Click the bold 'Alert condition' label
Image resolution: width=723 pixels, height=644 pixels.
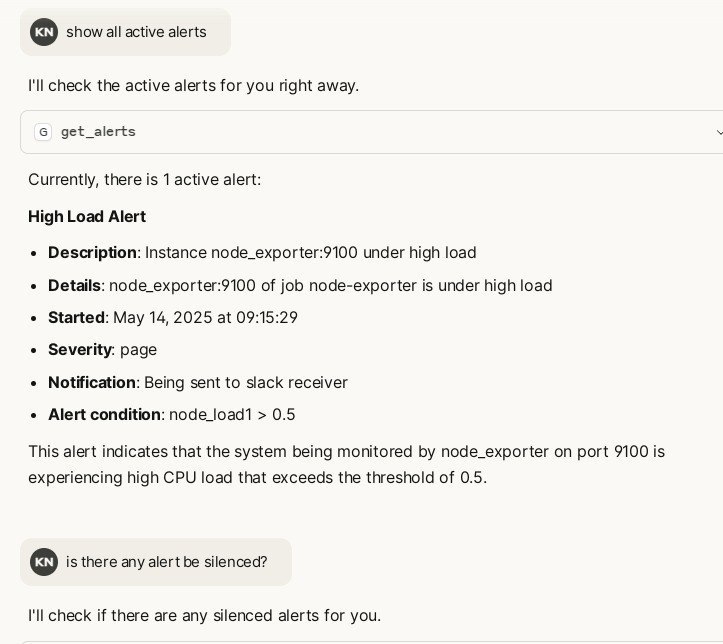point(104,414)
